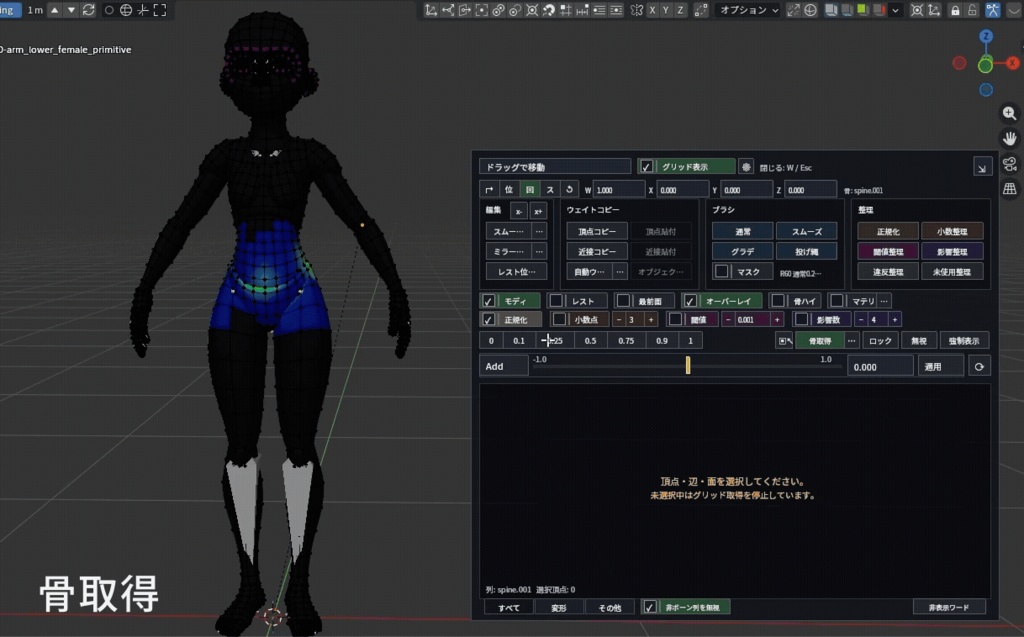Click the viewport gizmo globe icon

pos(810,10)
